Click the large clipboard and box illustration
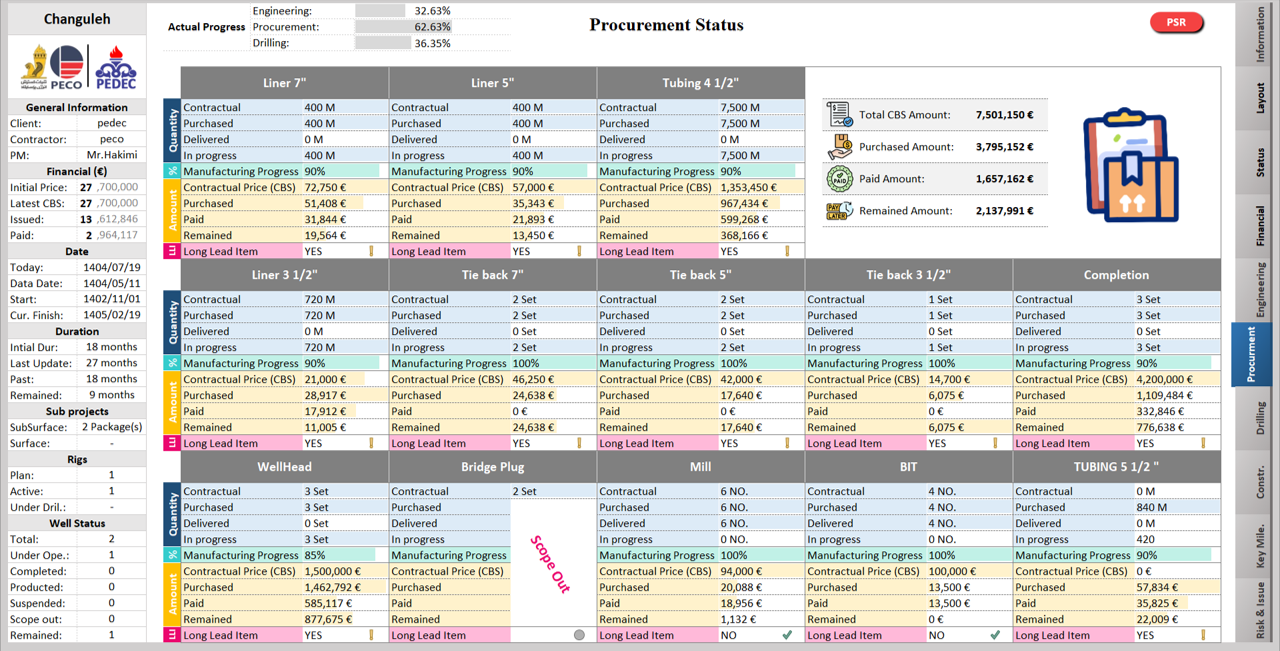Viewport: 1280px width, 651px height. (x=1131, y=165)
